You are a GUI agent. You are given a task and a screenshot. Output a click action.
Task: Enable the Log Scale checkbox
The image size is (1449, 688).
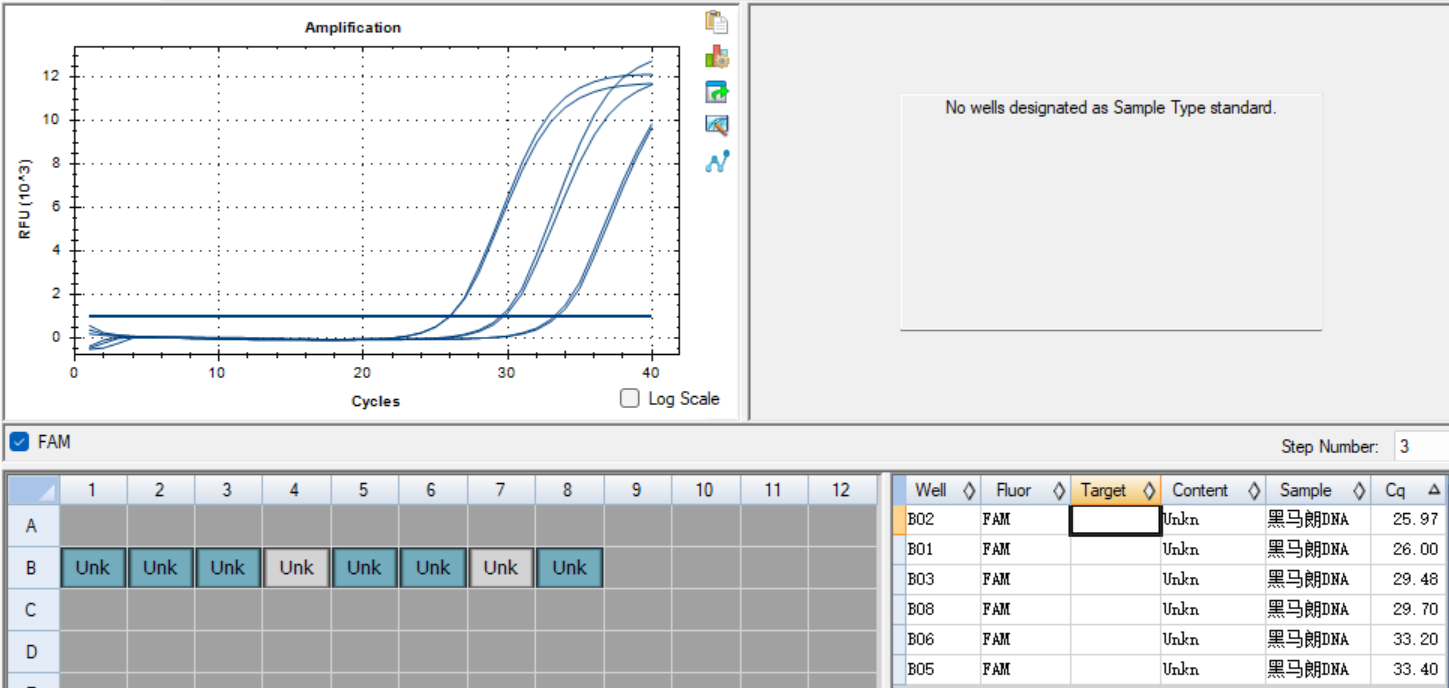(x=630, y=398)
